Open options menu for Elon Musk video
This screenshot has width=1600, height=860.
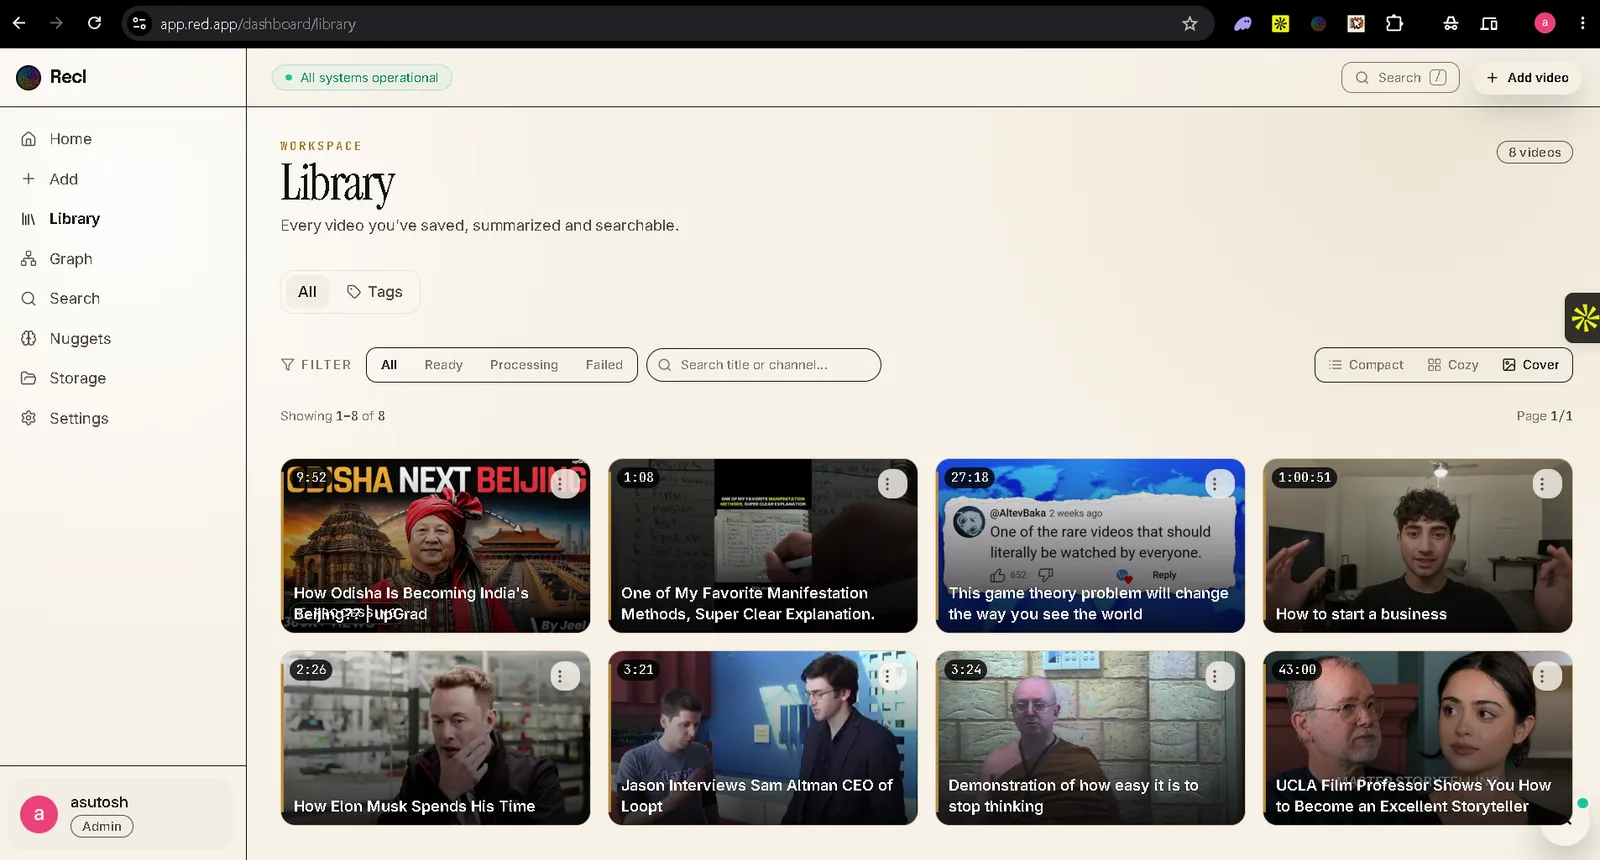pos(564,676)
